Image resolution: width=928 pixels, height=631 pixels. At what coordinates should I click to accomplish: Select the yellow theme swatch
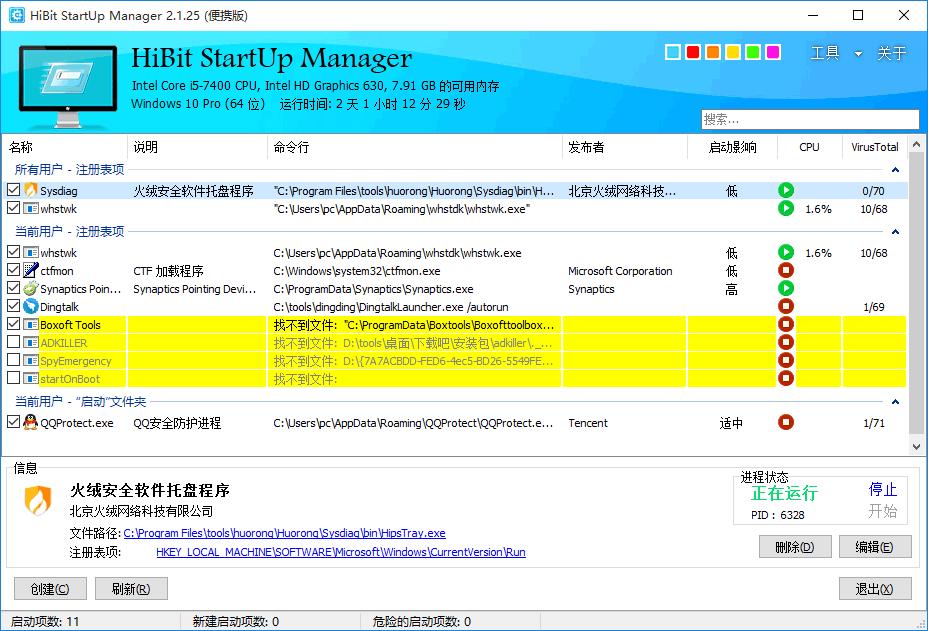click(x=733, y=52)
